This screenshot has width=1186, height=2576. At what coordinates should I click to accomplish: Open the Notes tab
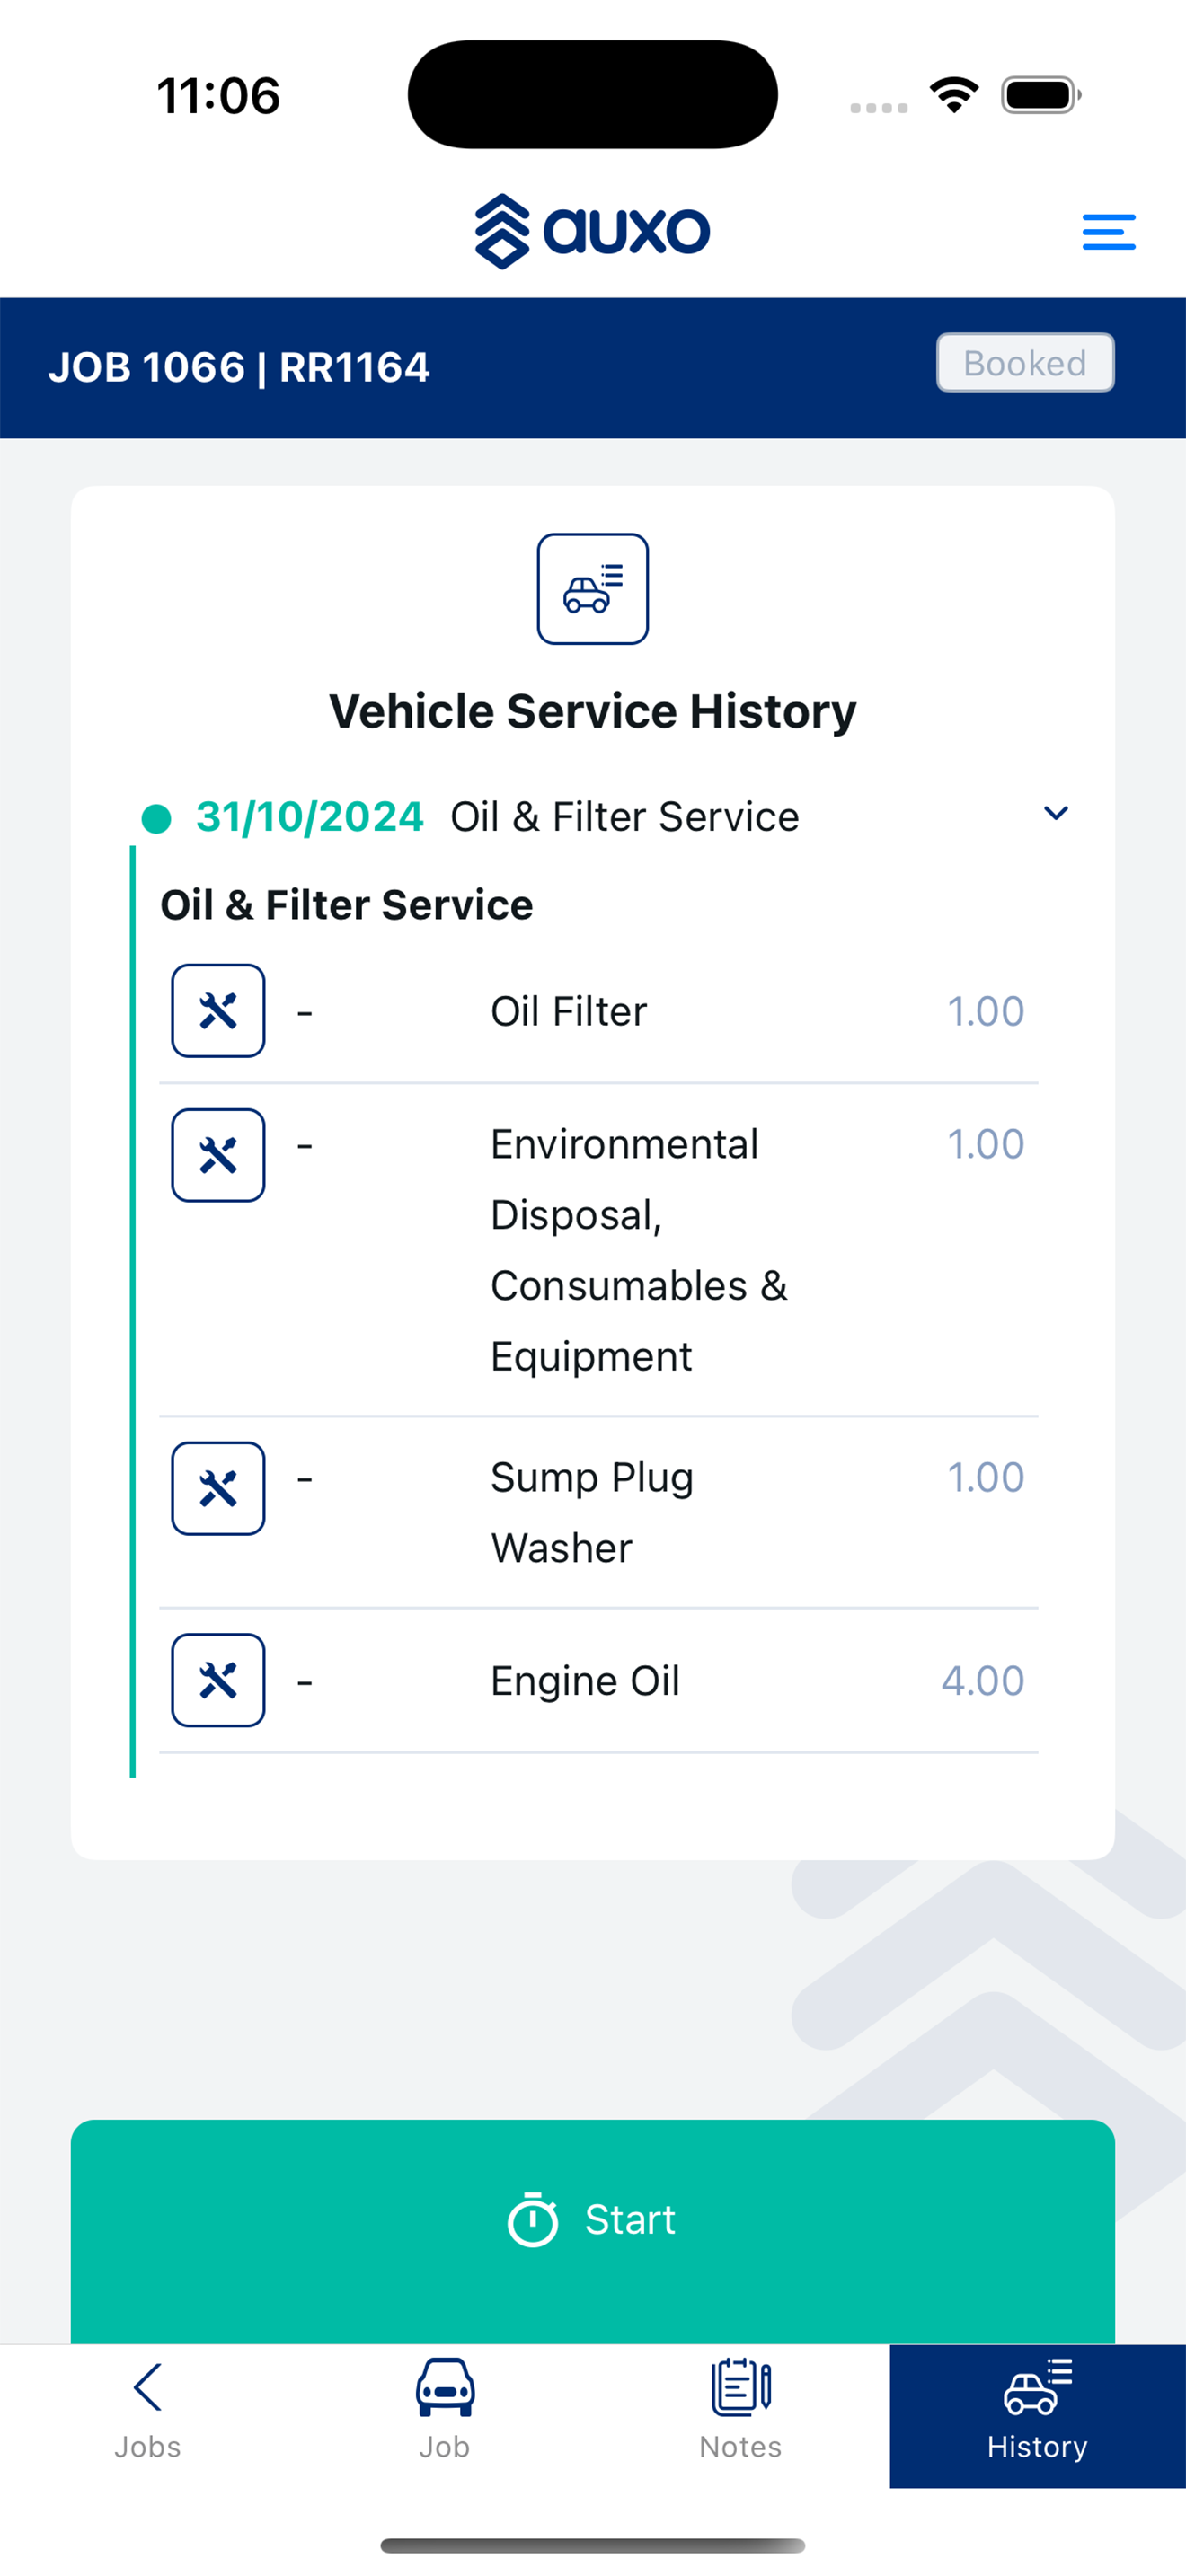click(x=740, y=2415)
